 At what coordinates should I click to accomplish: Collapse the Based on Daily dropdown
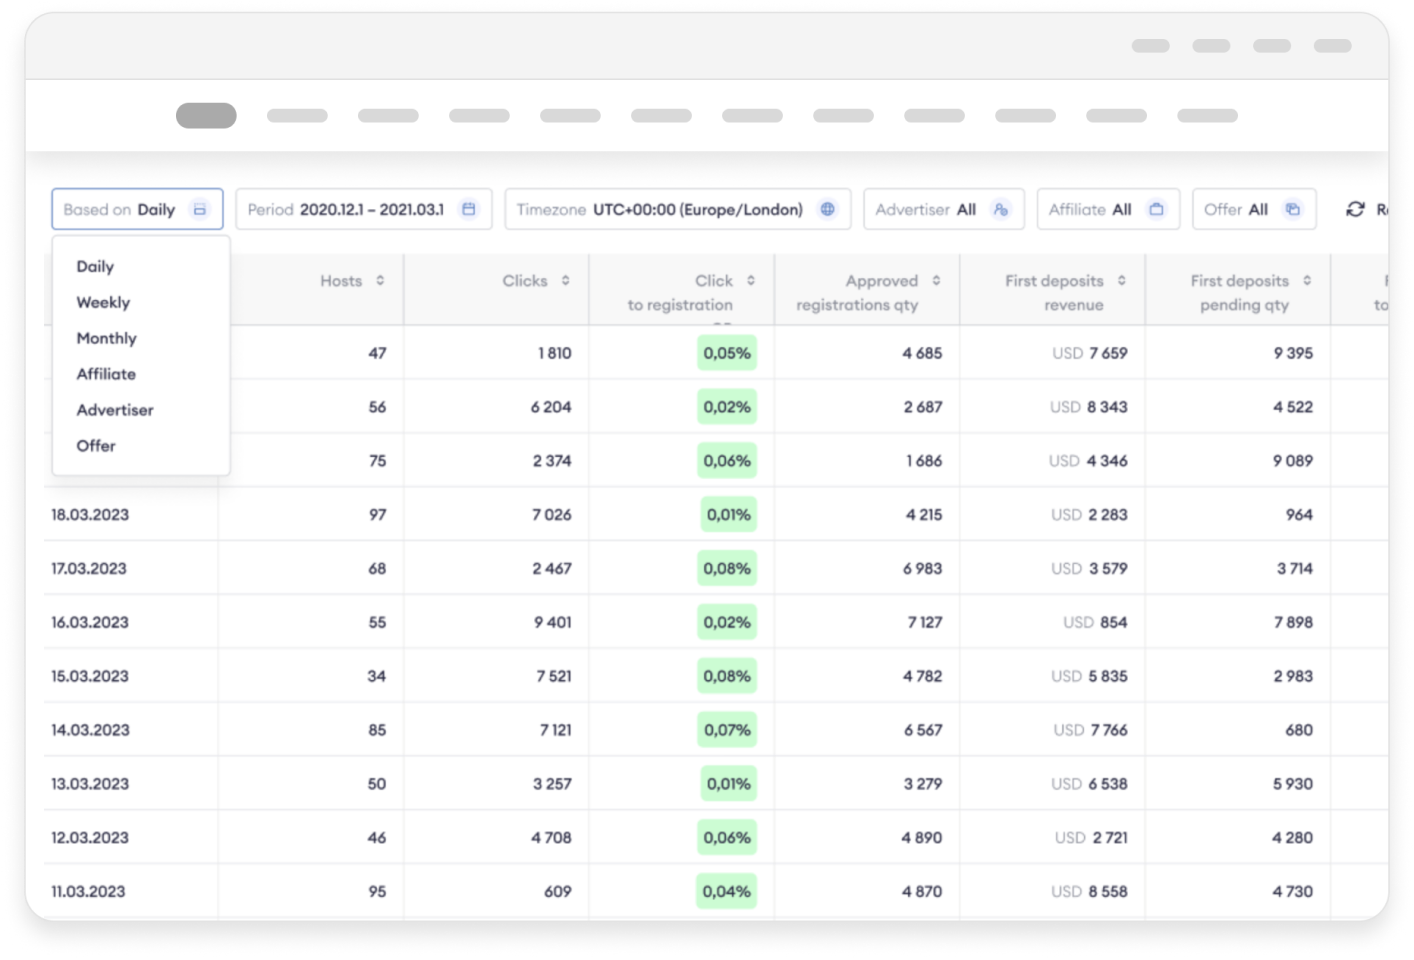[137, 209]
